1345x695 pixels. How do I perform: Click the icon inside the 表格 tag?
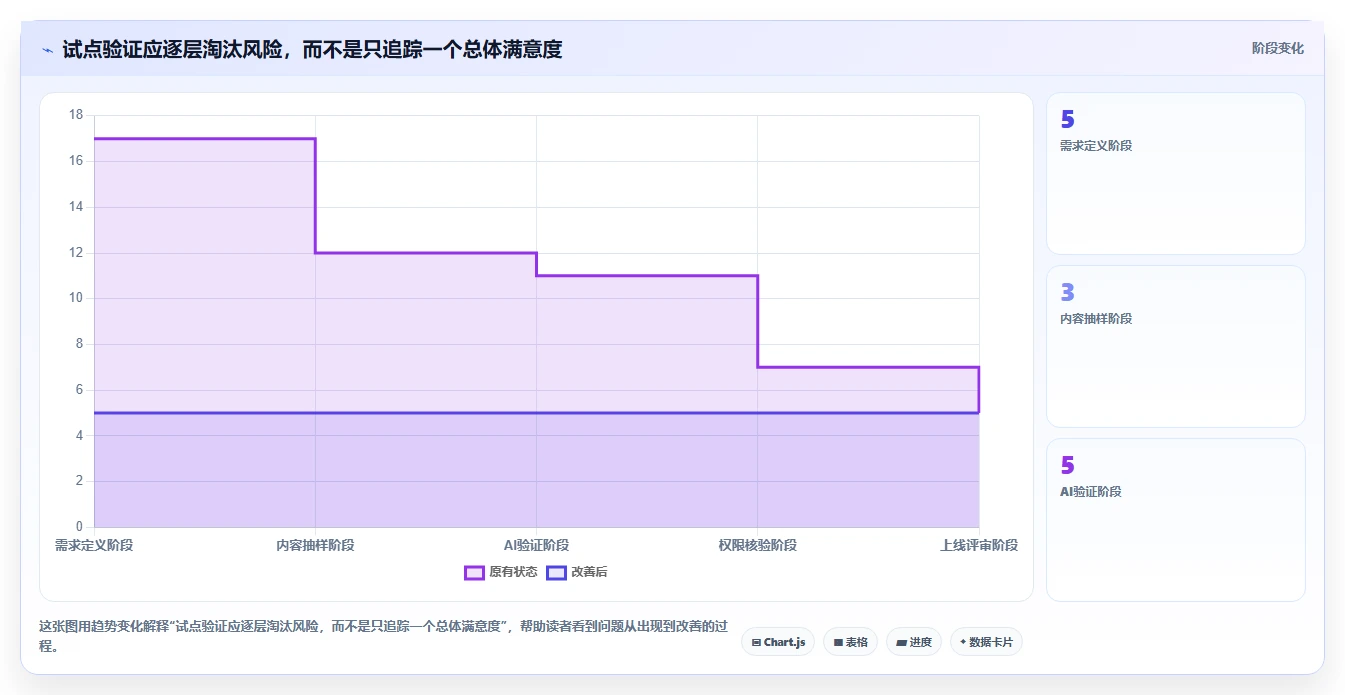coord(838,642)
